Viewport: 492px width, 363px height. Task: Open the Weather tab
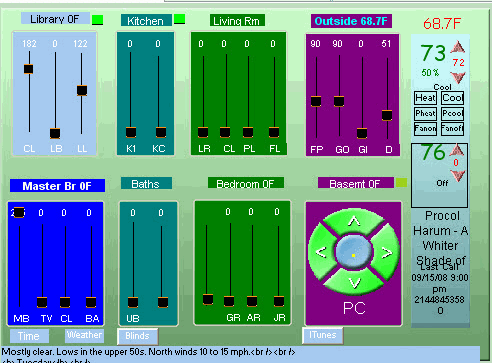84,335
